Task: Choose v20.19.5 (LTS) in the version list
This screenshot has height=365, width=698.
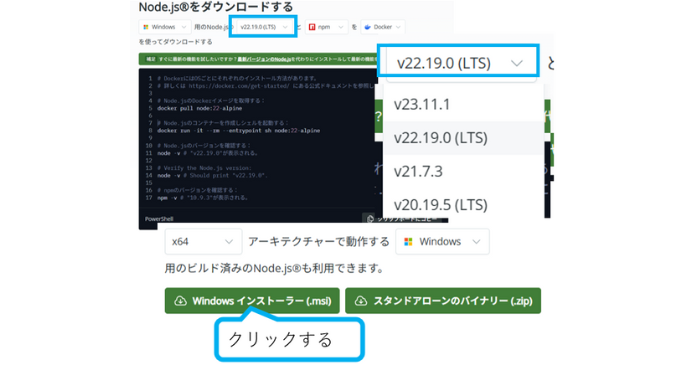Action: (463, 204)
